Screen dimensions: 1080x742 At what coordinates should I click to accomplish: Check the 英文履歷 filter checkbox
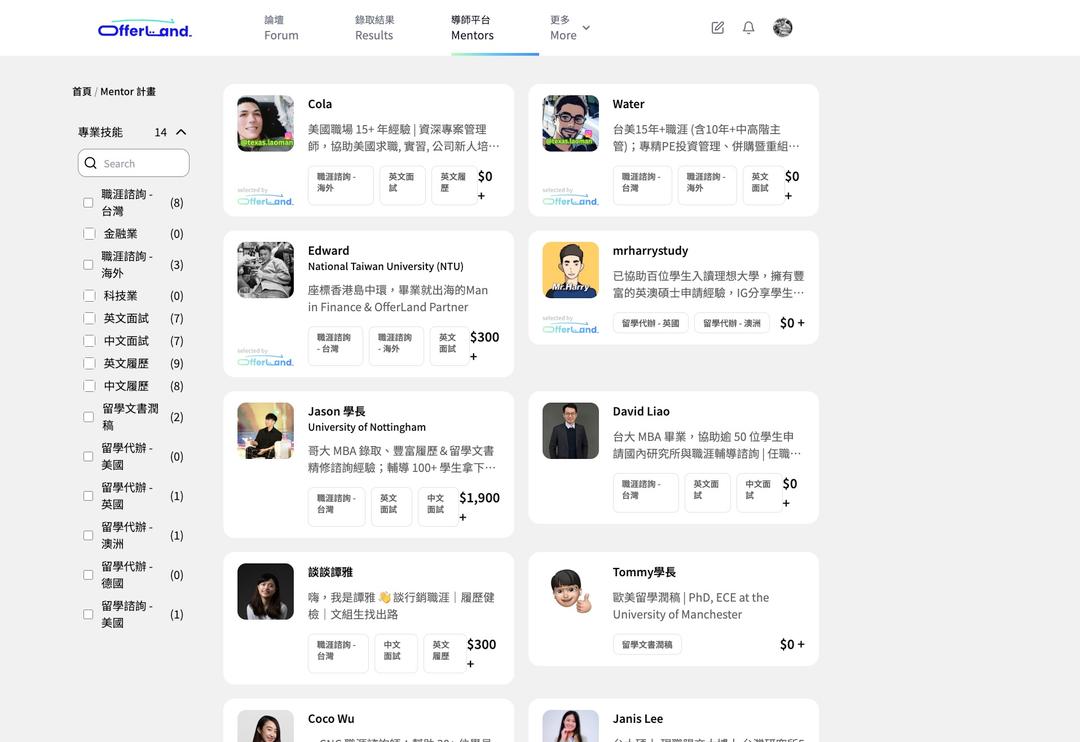click(x=89, y=363)
